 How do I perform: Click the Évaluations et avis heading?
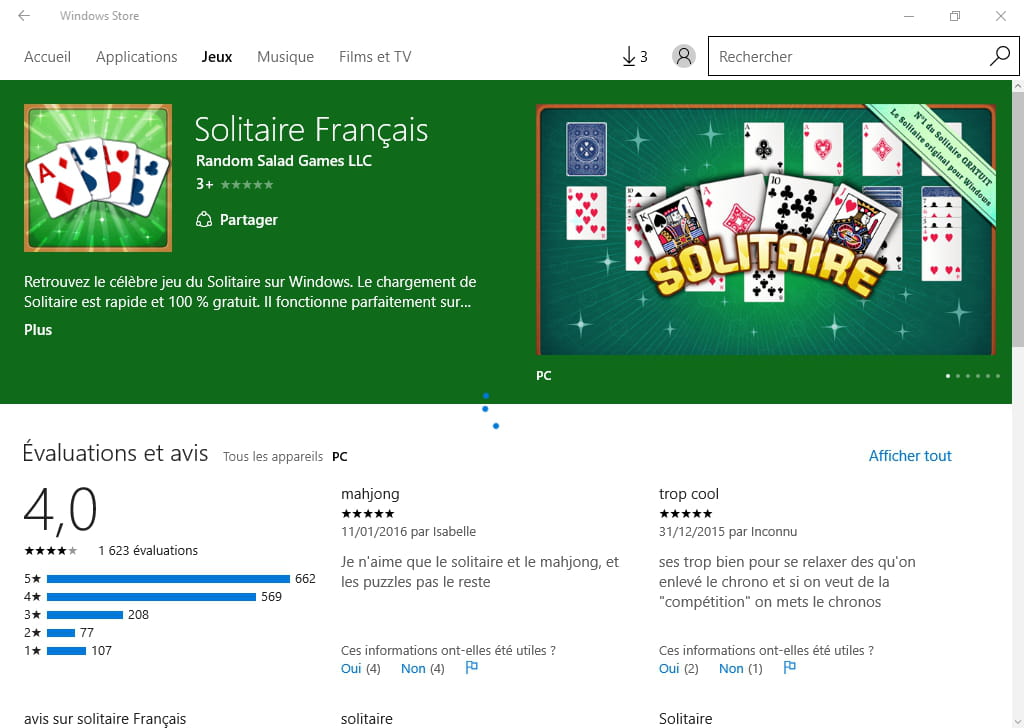[116, 452]
